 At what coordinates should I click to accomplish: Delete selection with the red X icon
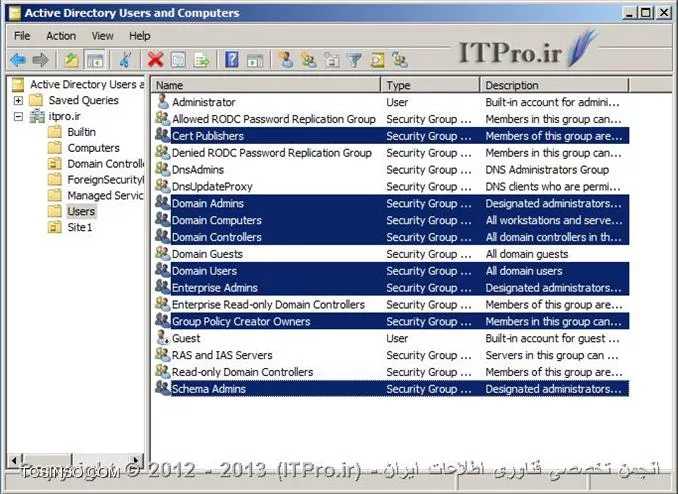click(155, 60)
